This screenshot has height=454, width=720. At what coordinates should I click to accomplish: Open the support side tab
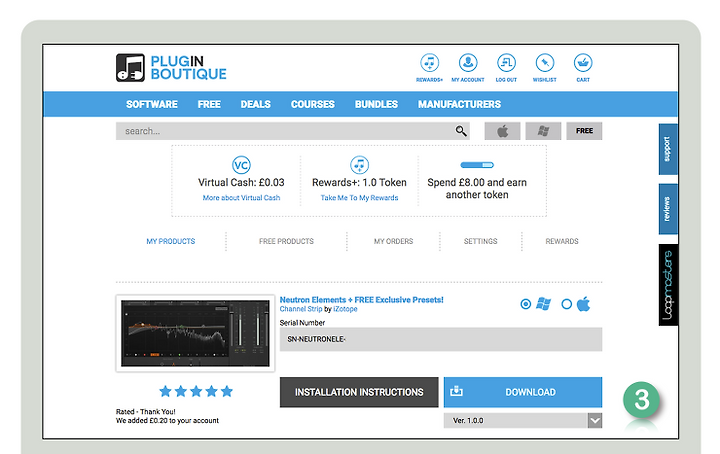[x=668, y=149]
